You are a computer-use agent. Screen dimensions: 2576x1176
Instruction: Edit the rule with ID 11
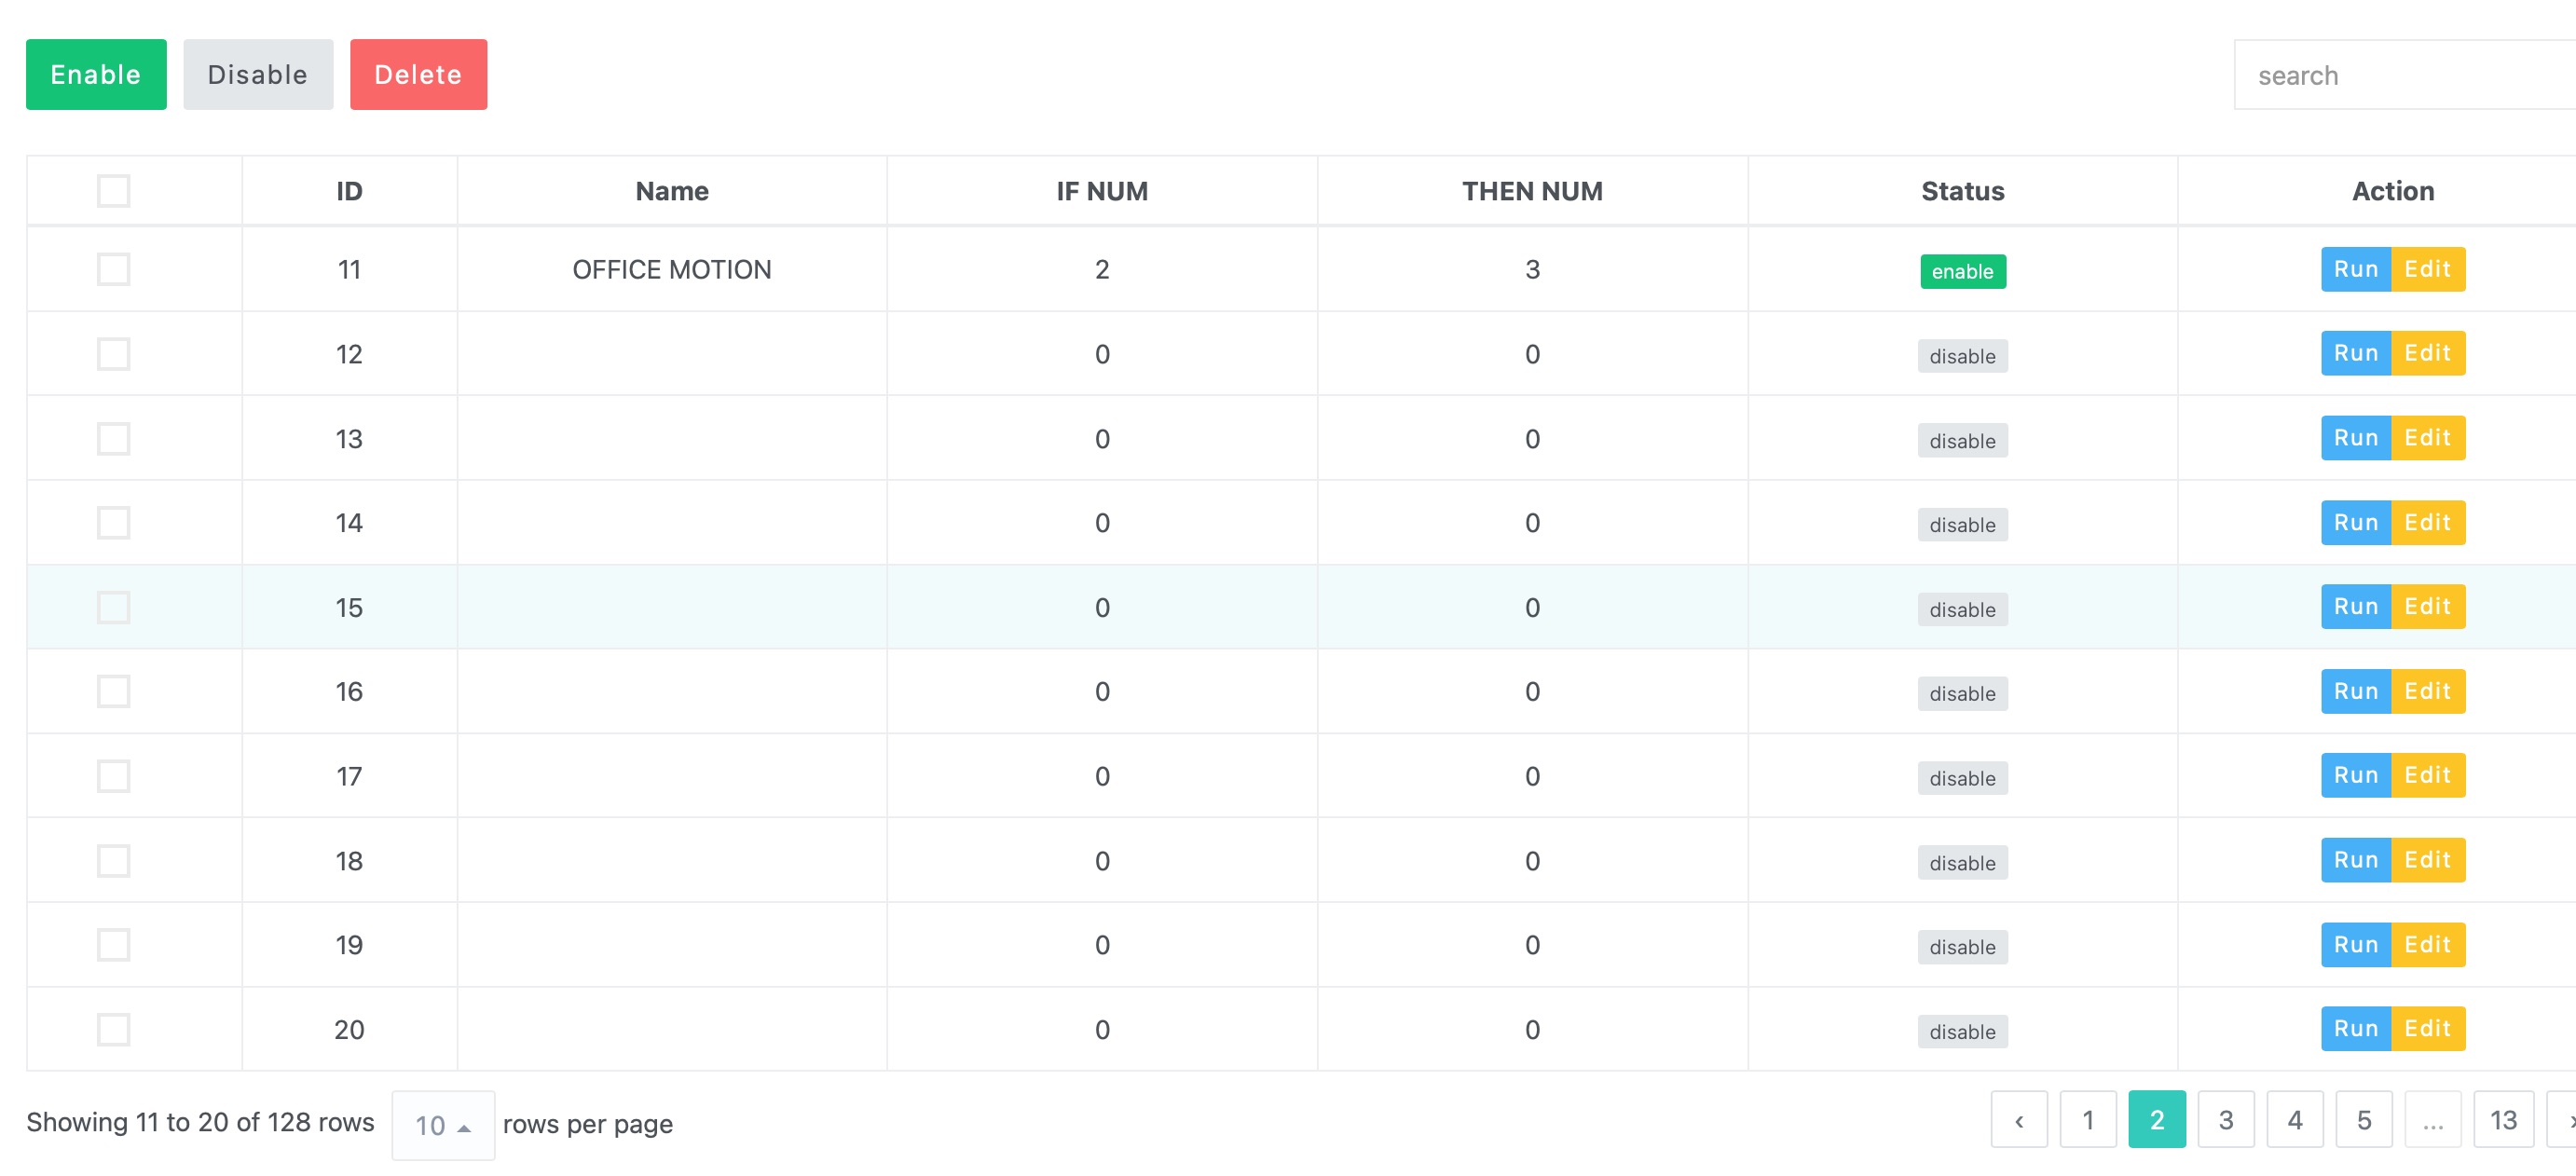coord(2427,269)
